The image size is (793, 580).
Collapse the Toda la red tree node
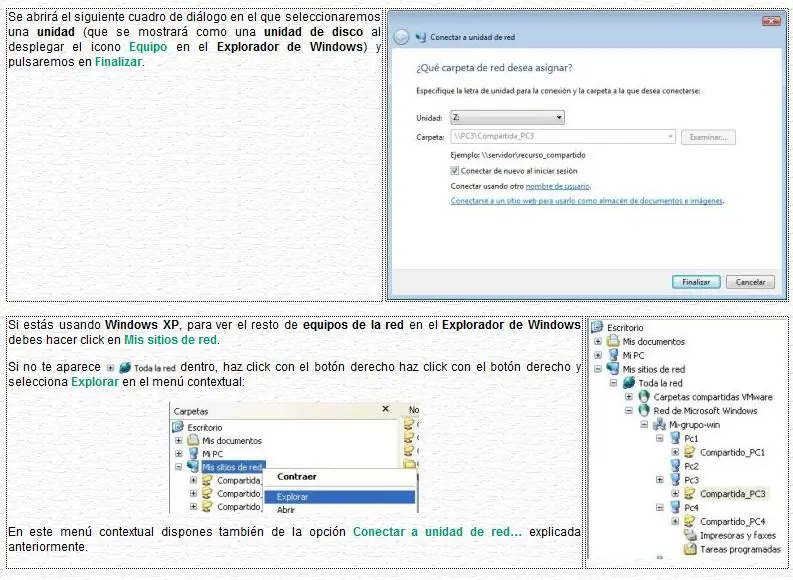click(x=613, y=383)
